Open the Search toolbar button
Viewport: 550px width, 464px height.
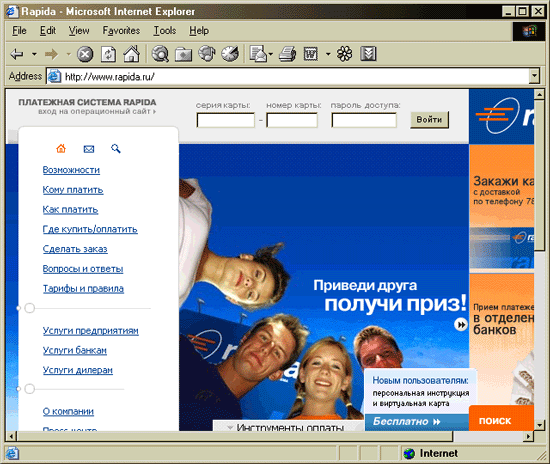160,54
